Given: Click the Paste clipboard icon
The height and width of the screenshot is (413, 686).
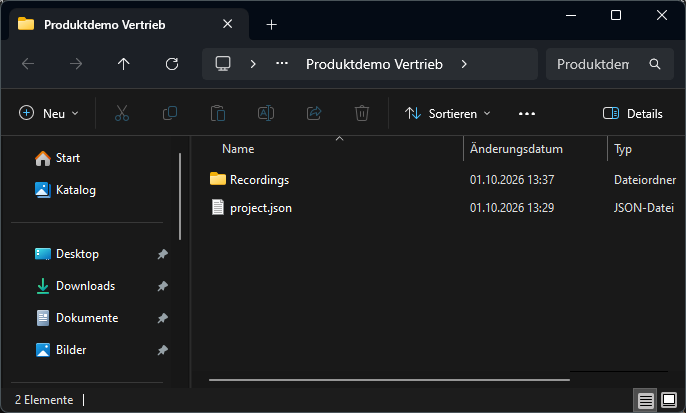Looking at the screenshot, I should pos(217,113).
